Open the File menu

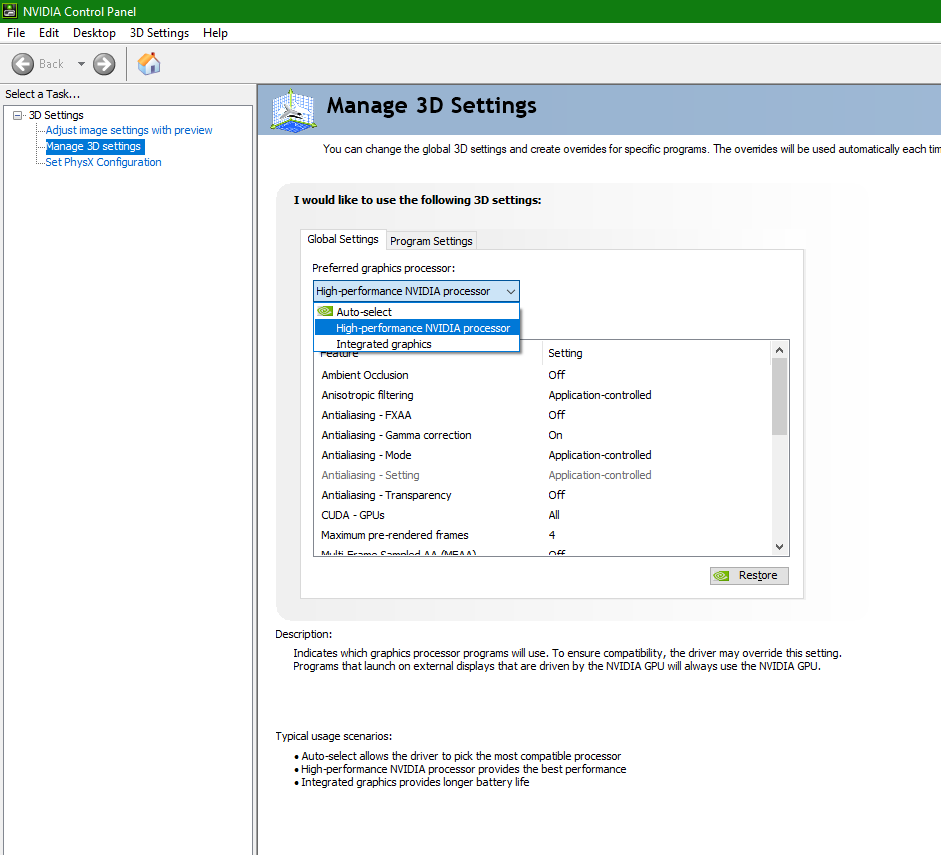tap(16, 33)
